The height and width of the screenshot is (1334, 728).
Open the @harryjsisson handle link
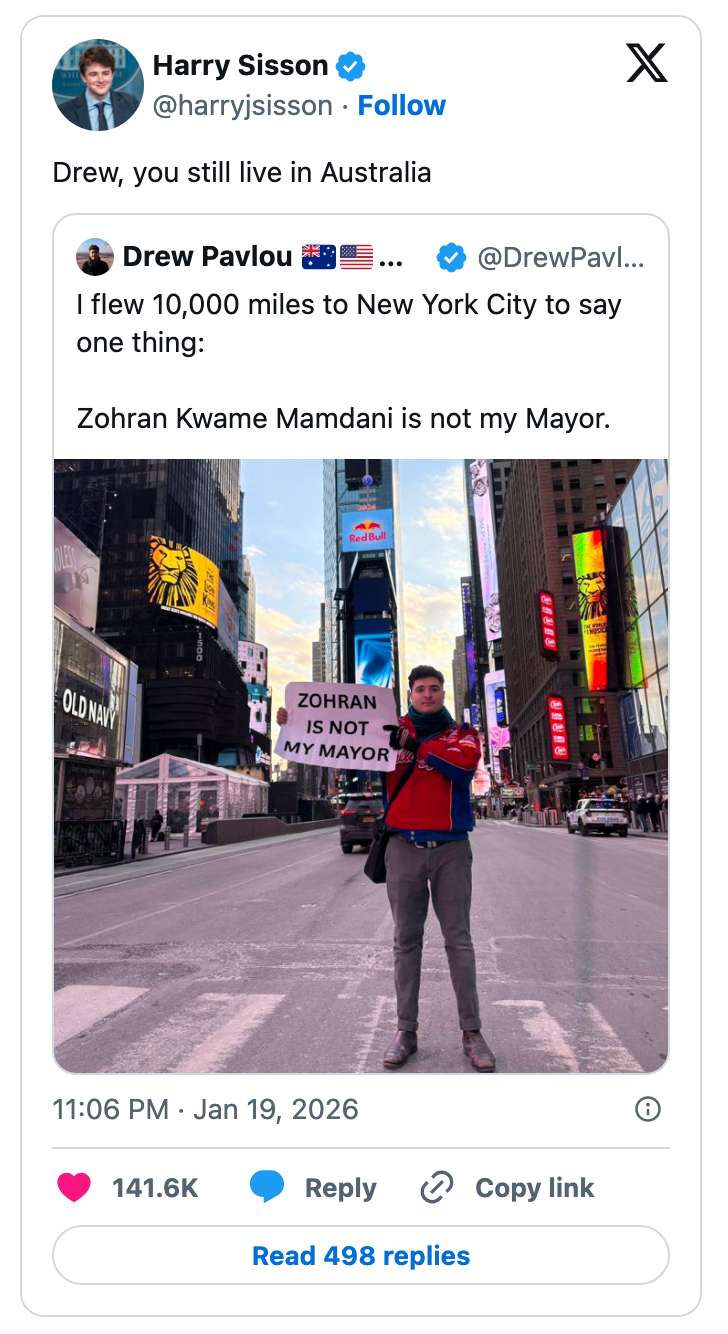pos(242,106)
